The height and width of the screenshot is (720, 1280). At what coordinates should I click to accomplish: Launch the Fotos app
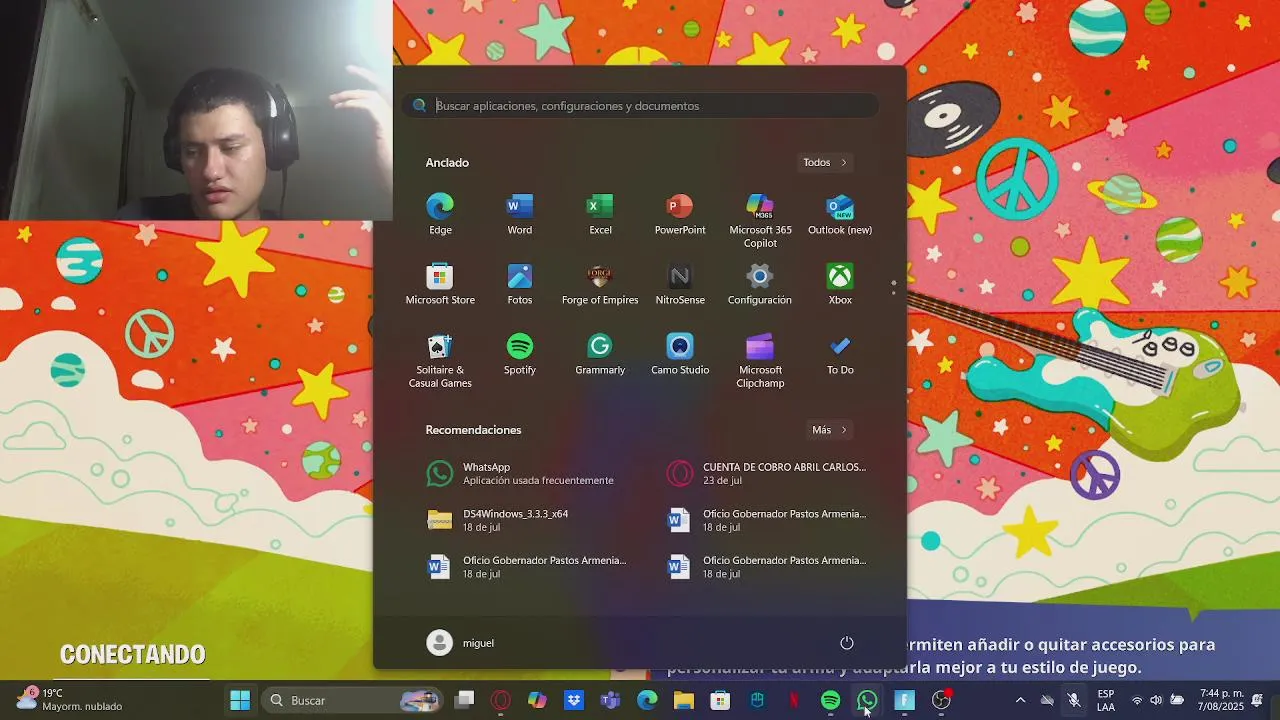[x=520, y=285]
